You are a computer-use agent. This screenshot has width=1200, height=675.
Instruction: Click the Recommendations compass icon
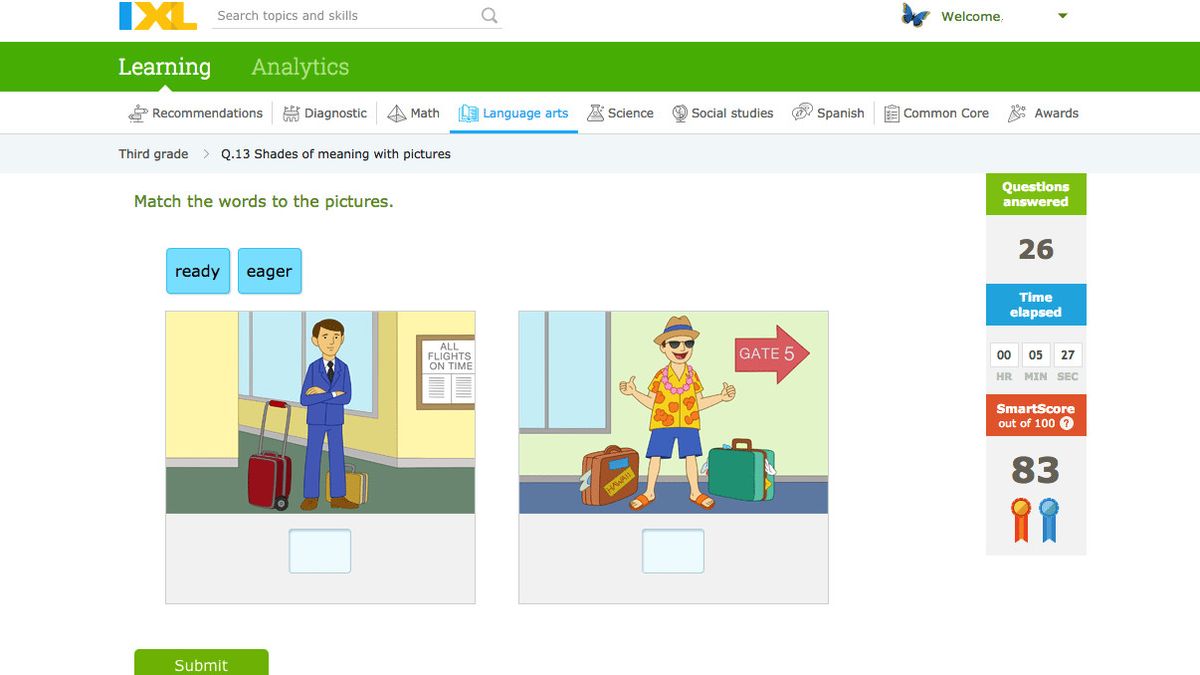(x=137, y=113)
